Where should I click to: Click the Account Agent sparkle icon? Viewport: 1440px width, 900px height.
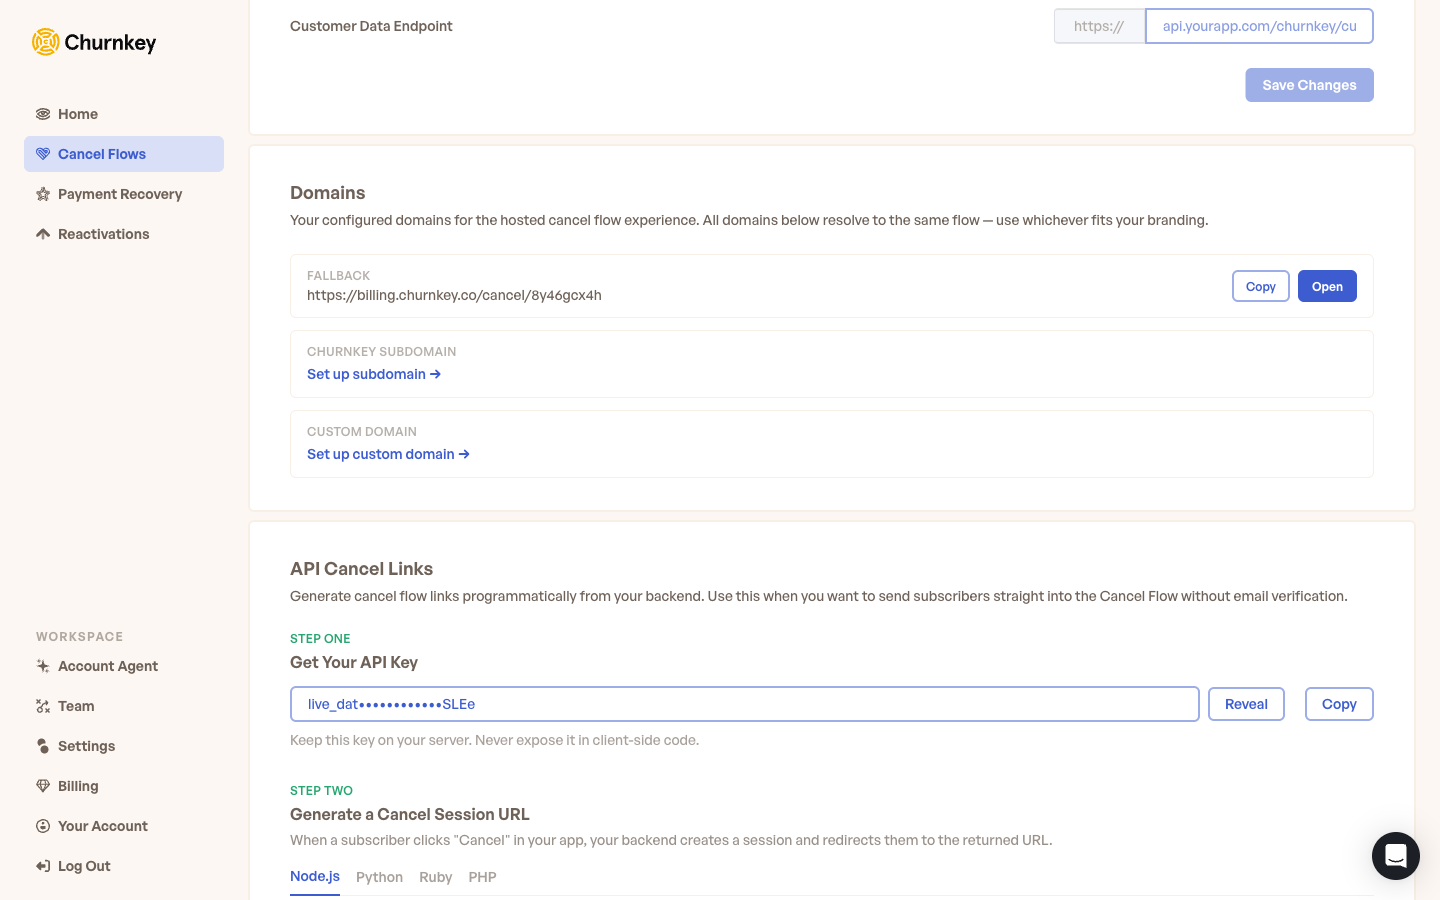[x=43, y=666]
